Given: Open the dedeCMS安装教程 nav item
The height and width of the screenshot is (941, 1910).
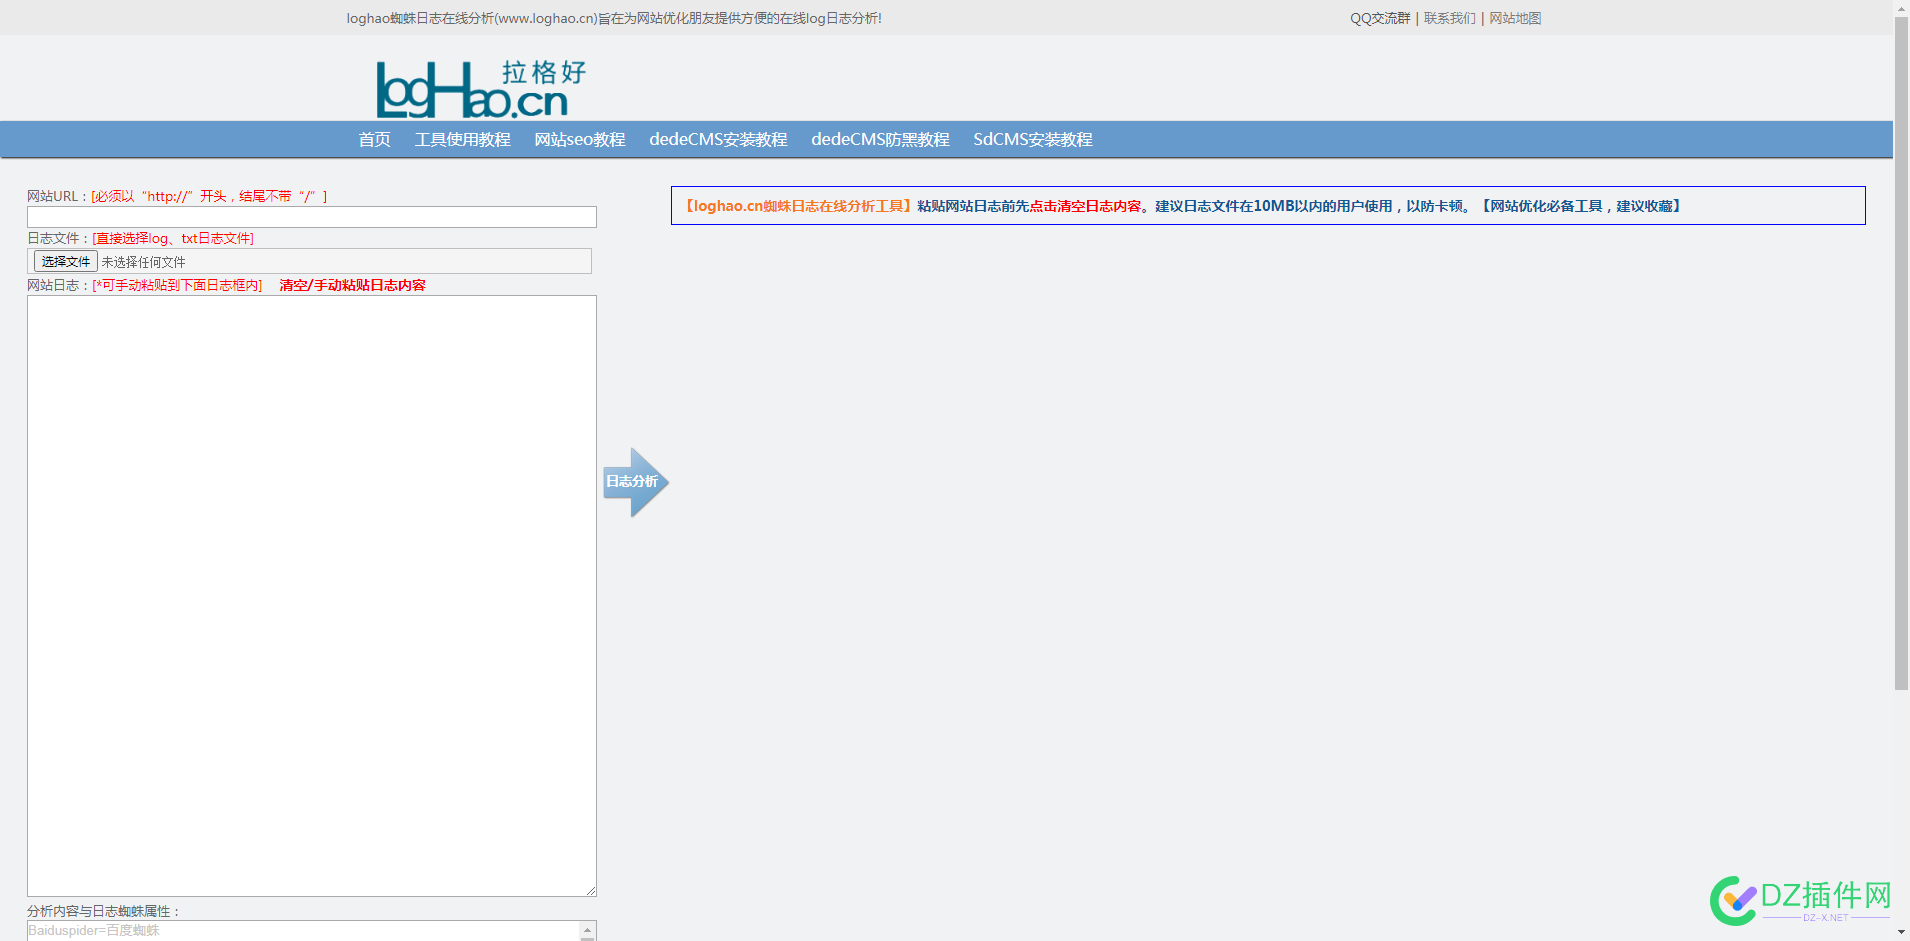Looking at the screenshot, I should pos(718,140).
